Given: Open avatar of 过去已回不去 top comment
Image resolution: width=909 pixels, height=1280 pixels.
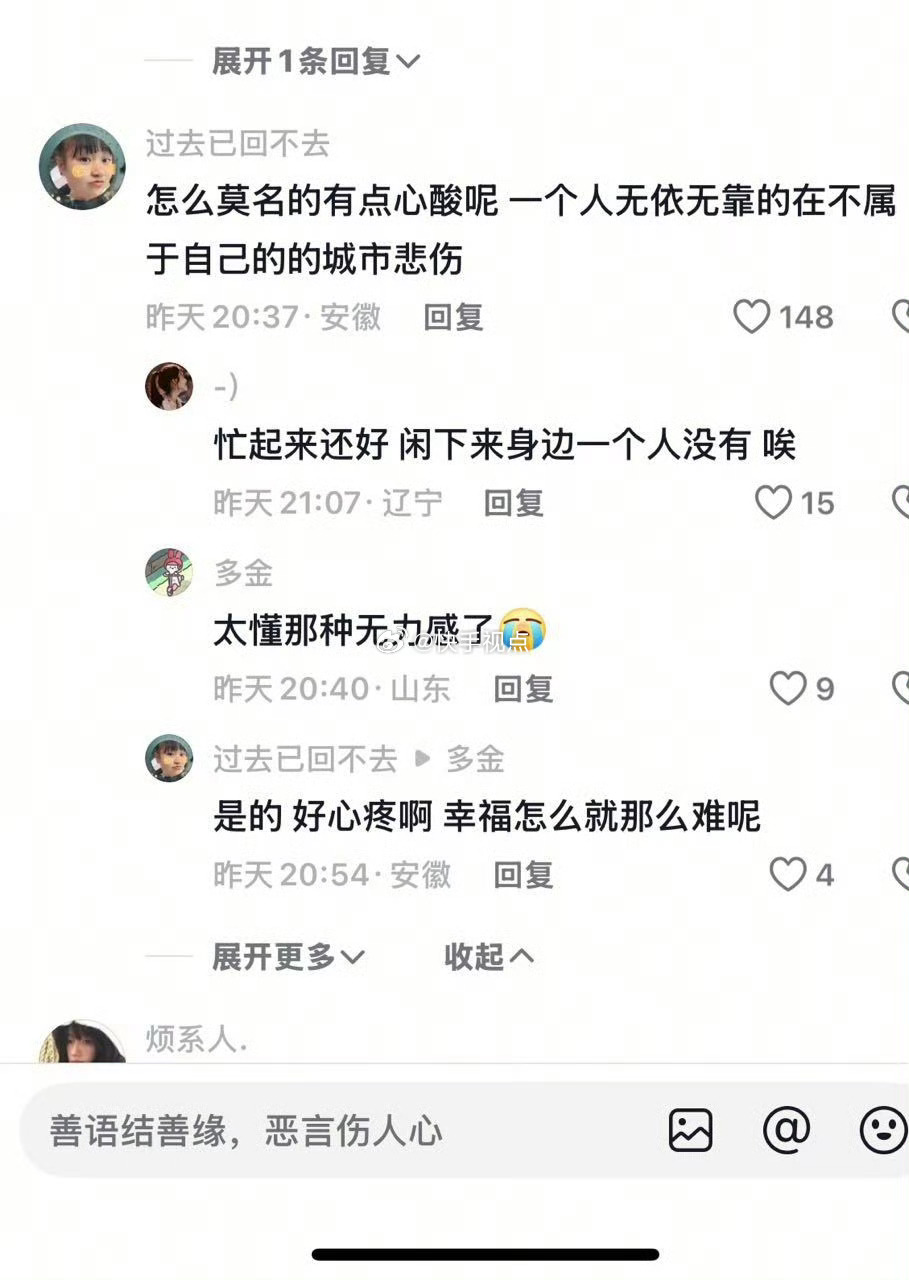Looking at the screenshot, I should point(82,166).
